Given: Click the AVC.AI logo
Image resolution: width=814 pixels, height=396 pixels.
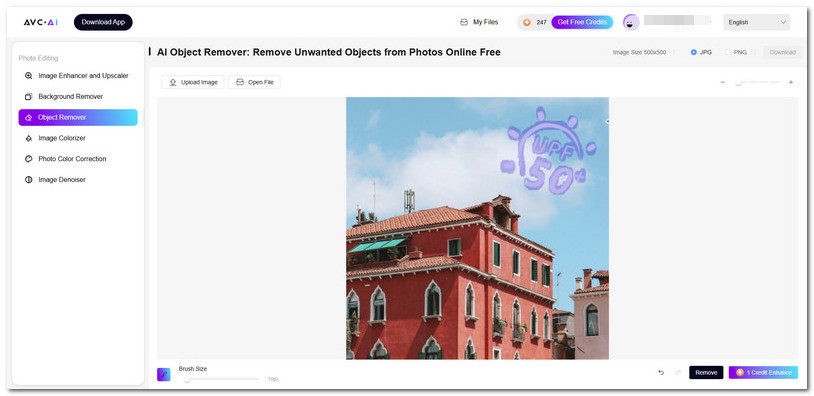Looking at the screenshot, I should [x=40, y=22].
